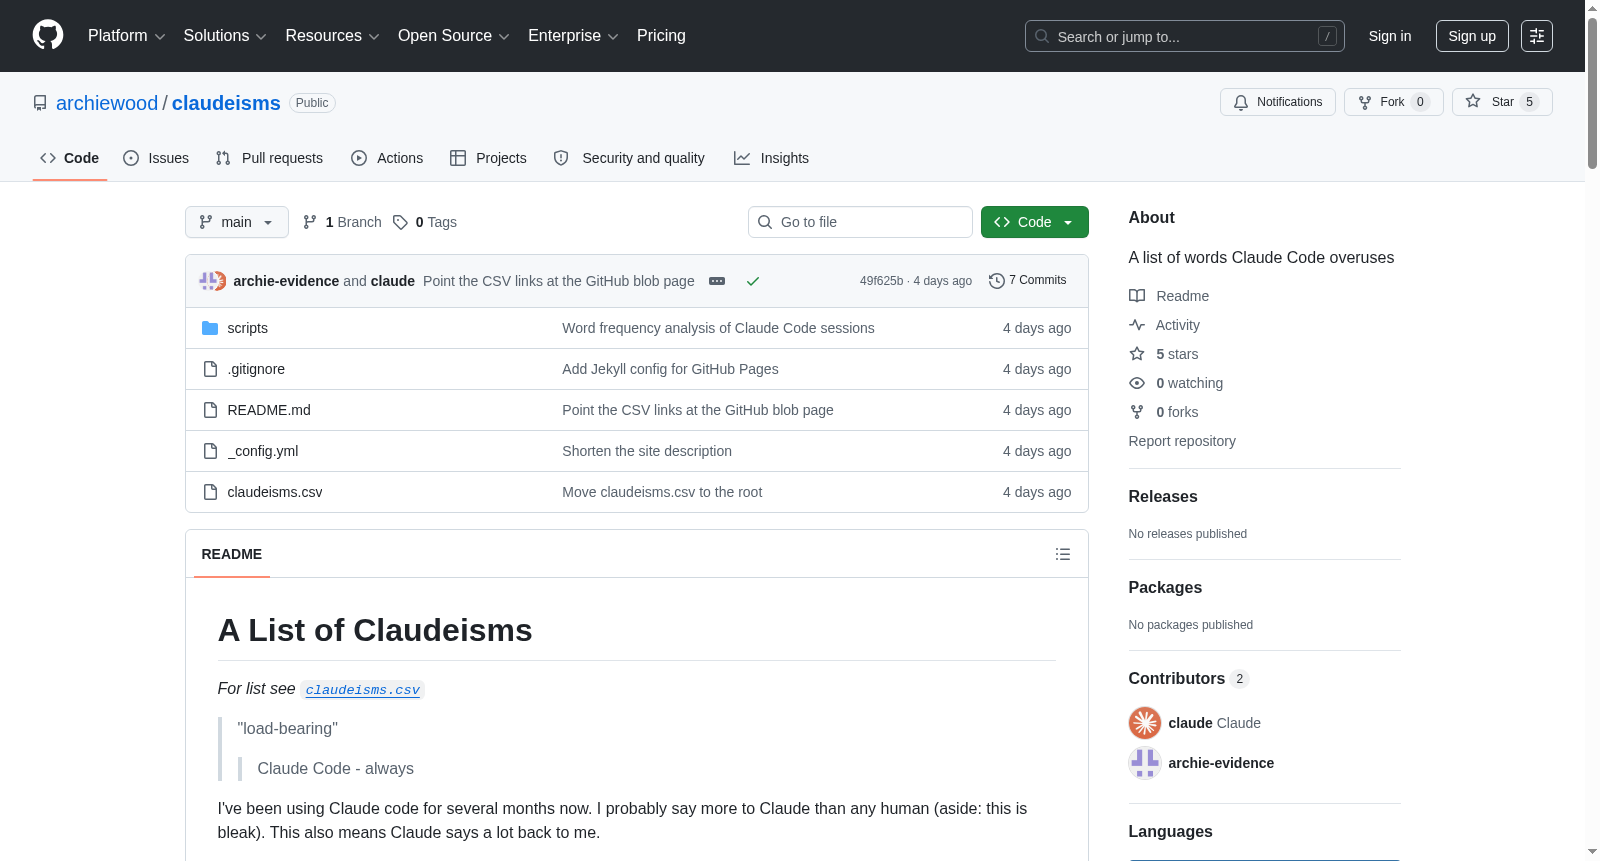Fork the claudeisms repository
The height and width of the screenshot is (861, 1600).
pyautogui.click(x=1393, y=102)
